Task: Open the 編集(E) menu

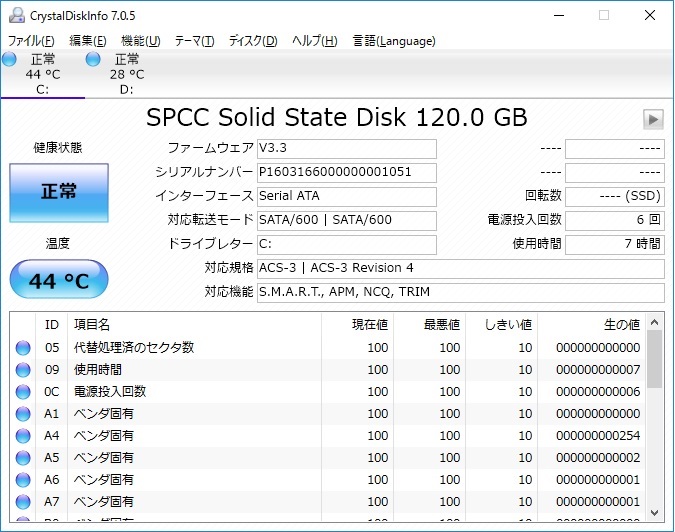Action: [87, 41]
